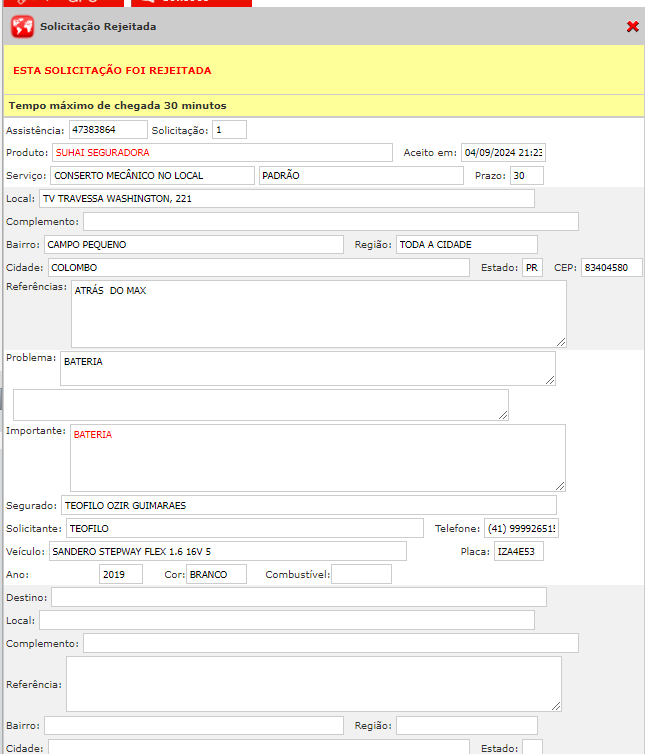Click the red globe icon in dialog title
This screenshot has width=651, height=754.
[23, 26]
